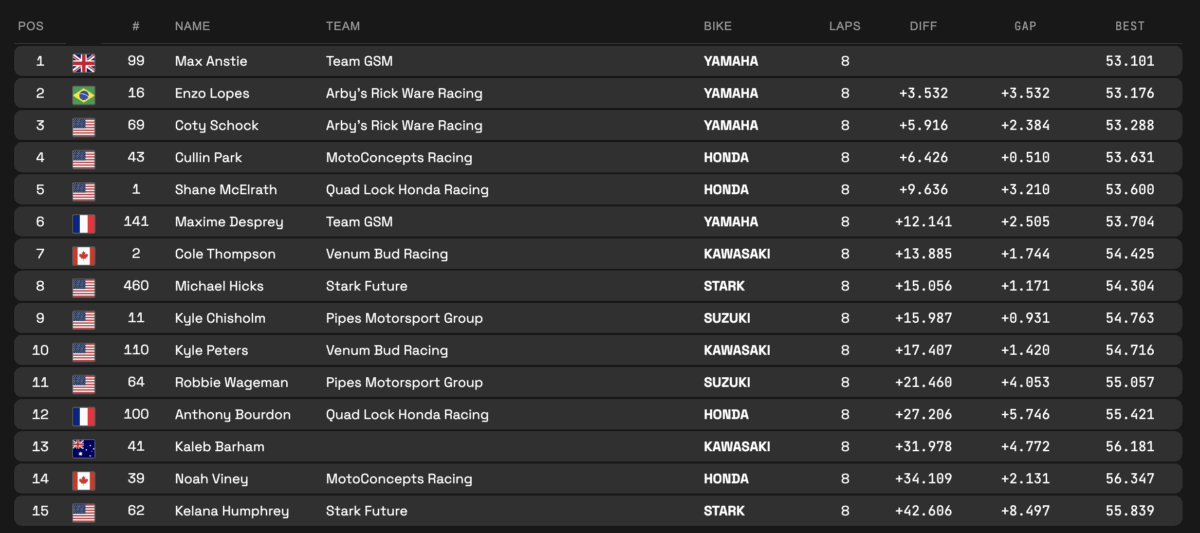Select Kyle Chisholm's best lap 54.763
This screenshot has width=1200, height=533.
(1129, 318)
